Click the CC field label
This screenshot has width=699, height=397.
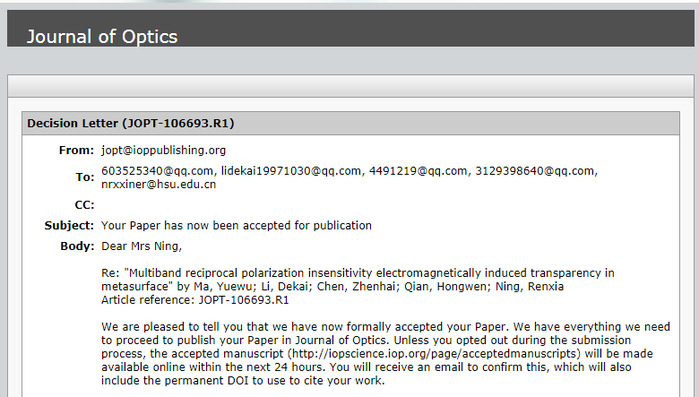[x=84, y=205]
